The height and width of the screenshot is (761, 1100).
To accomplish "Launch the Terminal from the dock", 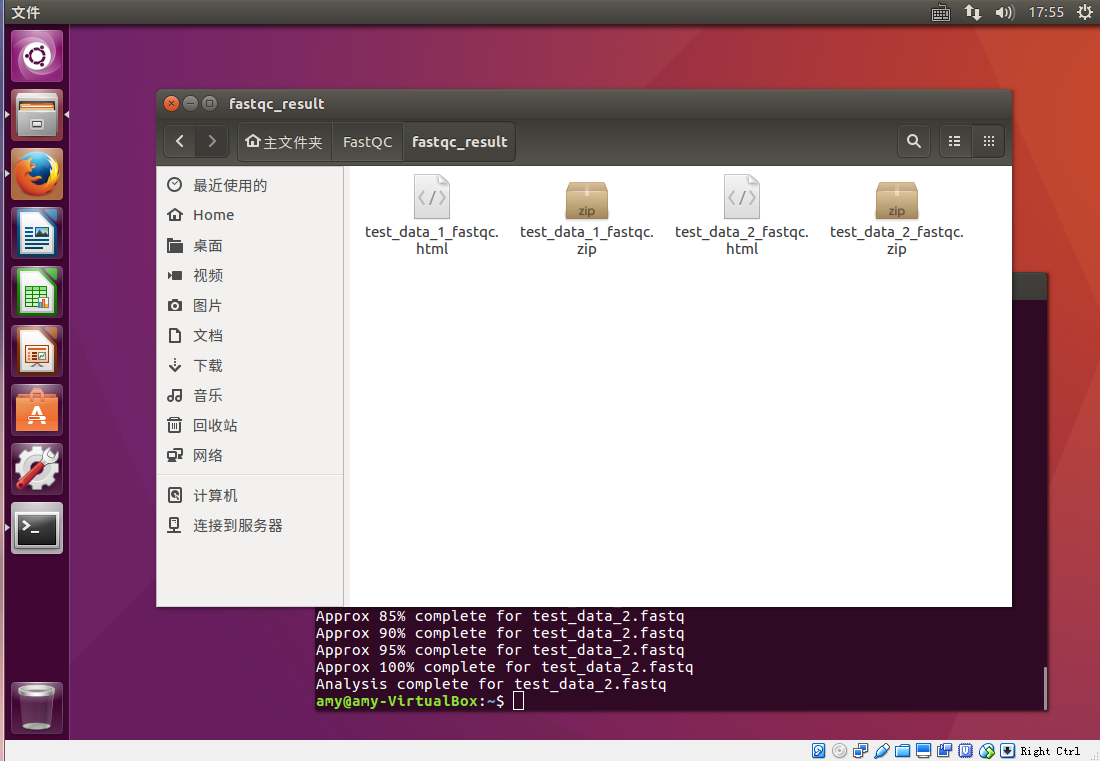I will (x=36, y=527).
